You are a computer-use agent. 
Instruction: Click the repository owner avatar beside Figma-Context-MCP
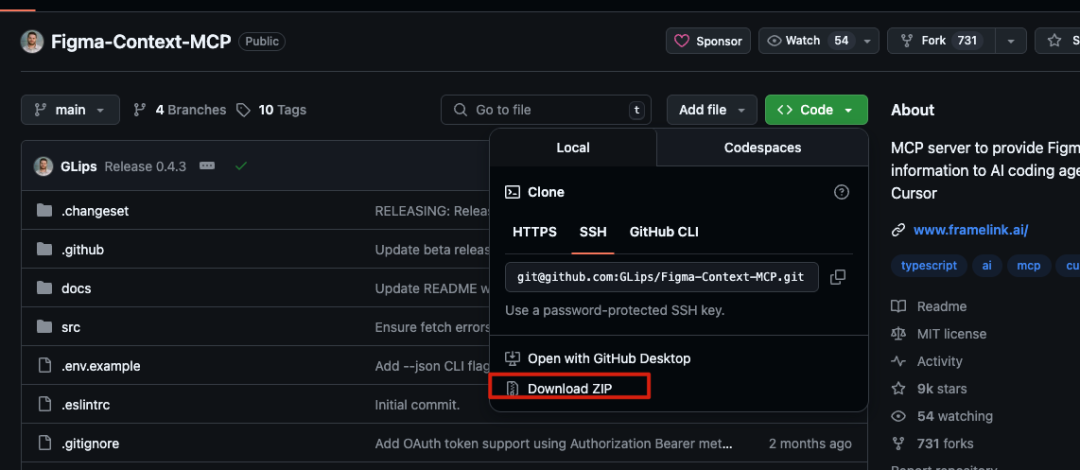tap(32, 41)
